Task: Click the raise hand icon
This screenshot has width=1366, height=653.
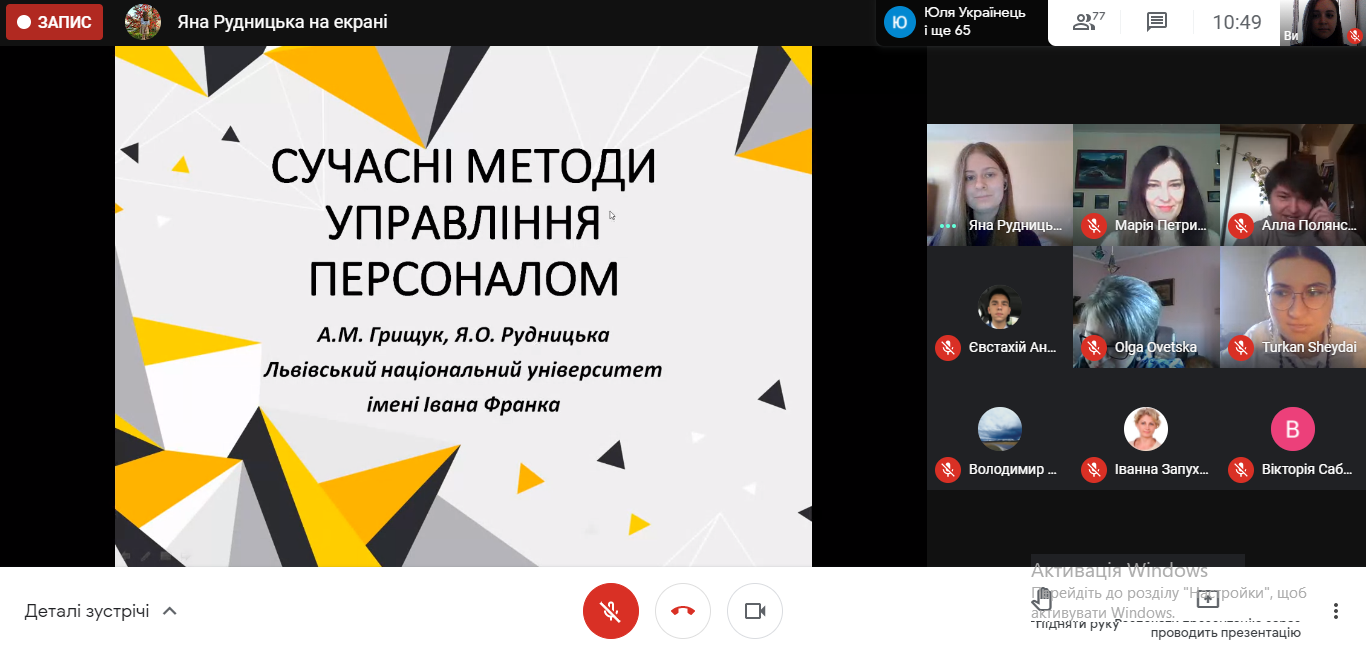Action: tap(1042, 599)
